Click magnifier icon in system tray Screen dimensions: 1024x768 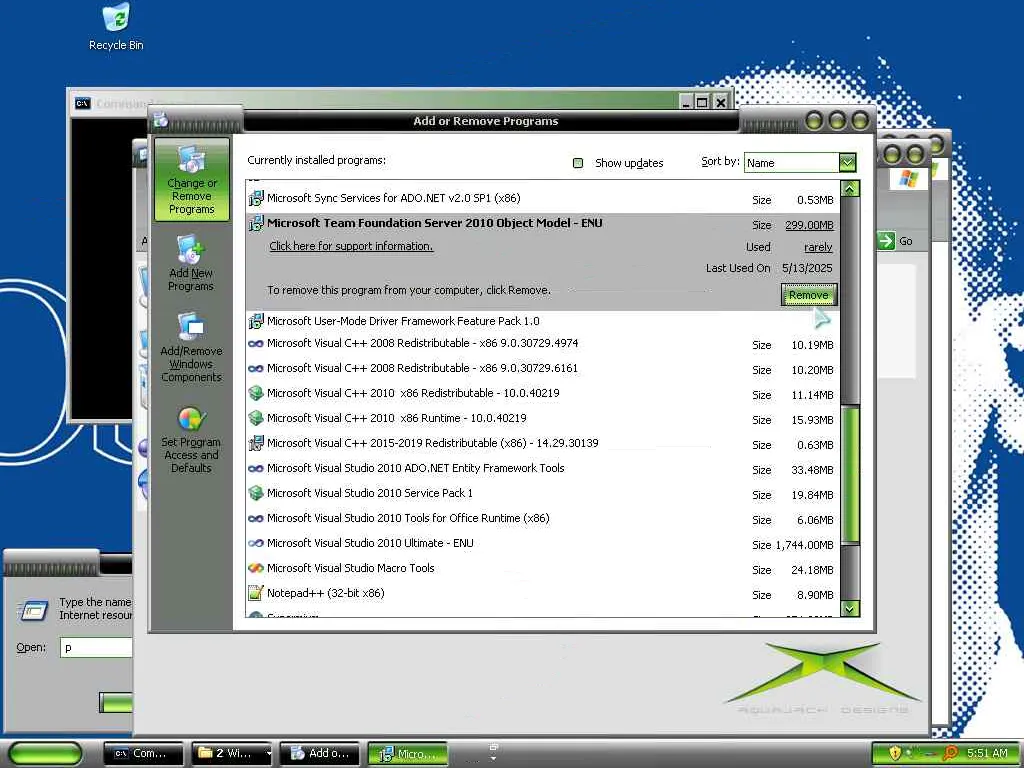pos(950,753)
